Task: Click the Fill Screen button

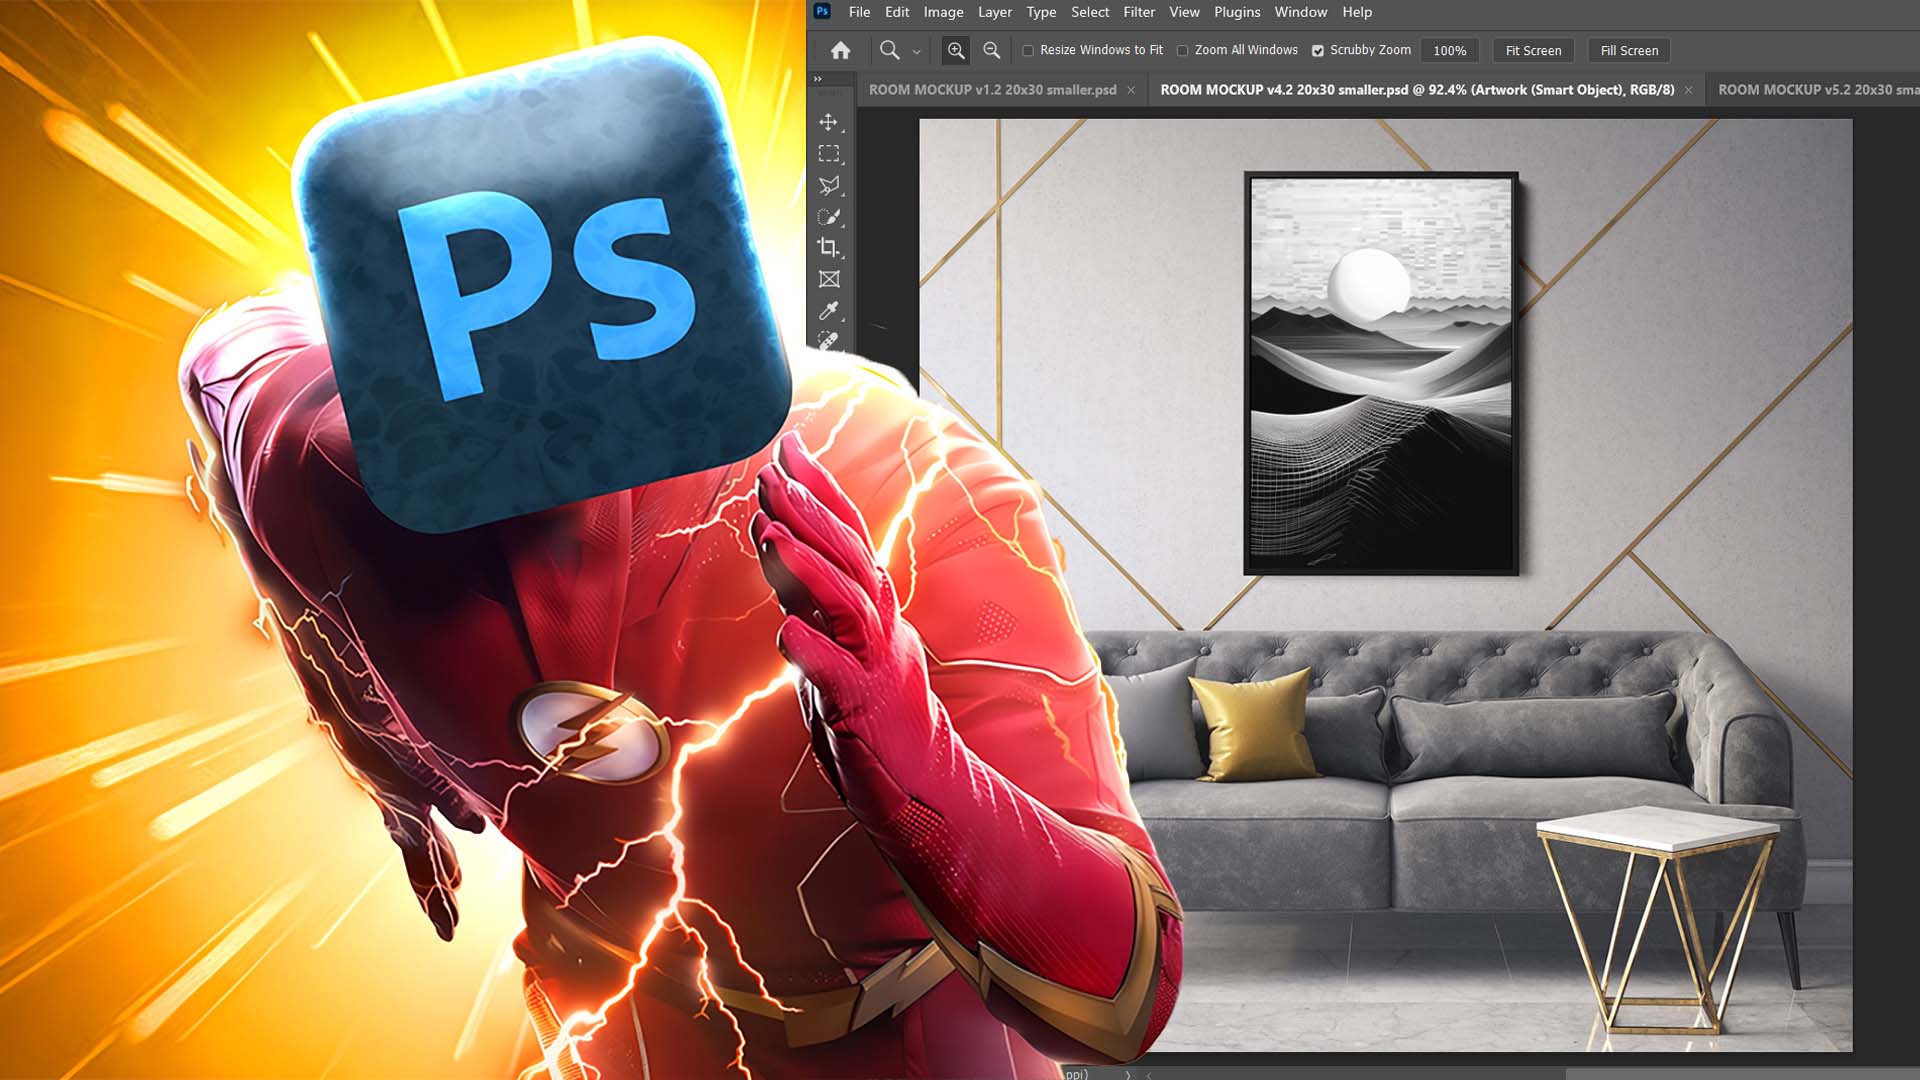Action: tap(1629, 50)
